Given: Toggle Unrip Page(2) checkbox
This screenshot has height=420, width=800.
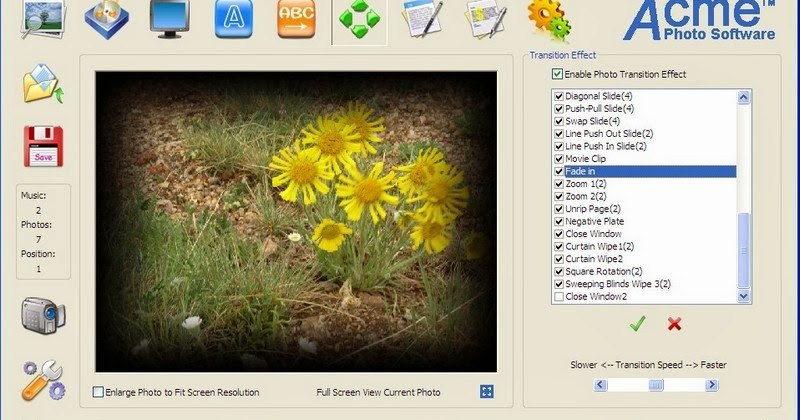Looking at the screenshot, I should coord(559,209).
